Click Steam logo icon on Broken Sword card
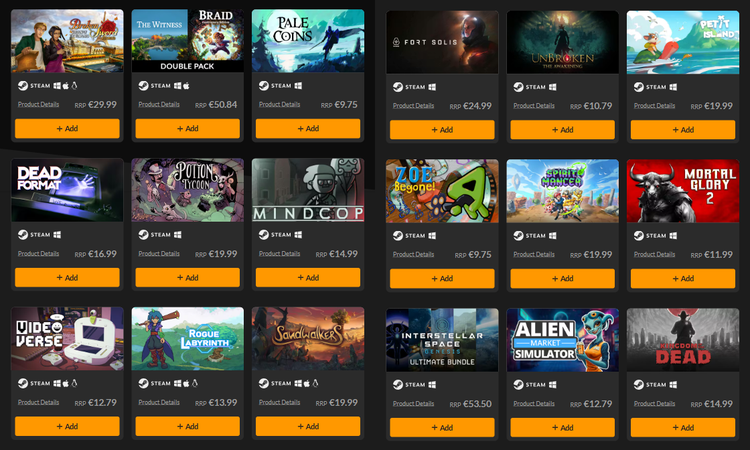Viewport: 750px width, 450px height. click(23, 86)
